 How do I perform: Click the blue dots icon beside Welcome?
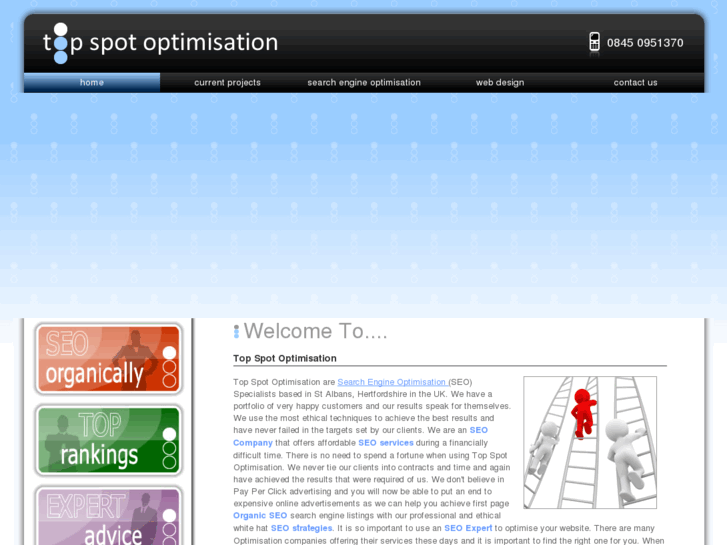pos(236,331)
